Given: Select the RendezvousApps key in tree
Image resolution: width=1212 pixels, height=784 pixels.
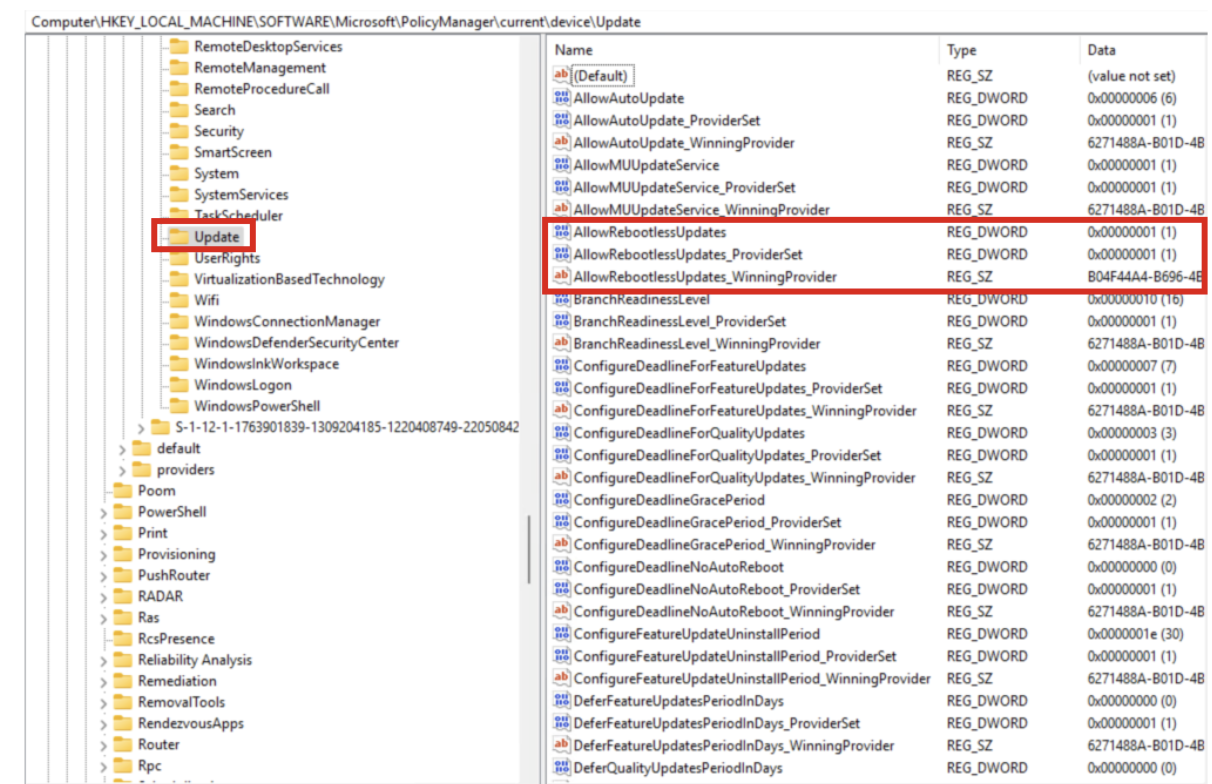Looking at the screenshot, I should tap(190, 723).
